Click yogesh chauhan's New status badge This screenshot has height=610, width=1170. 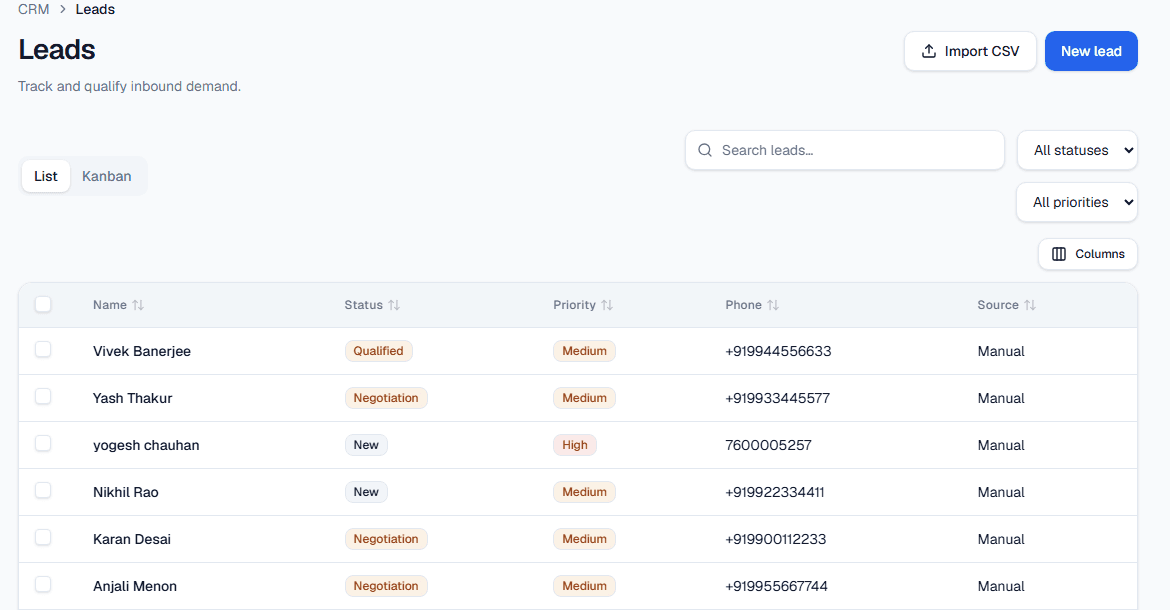tap(366, 445)
